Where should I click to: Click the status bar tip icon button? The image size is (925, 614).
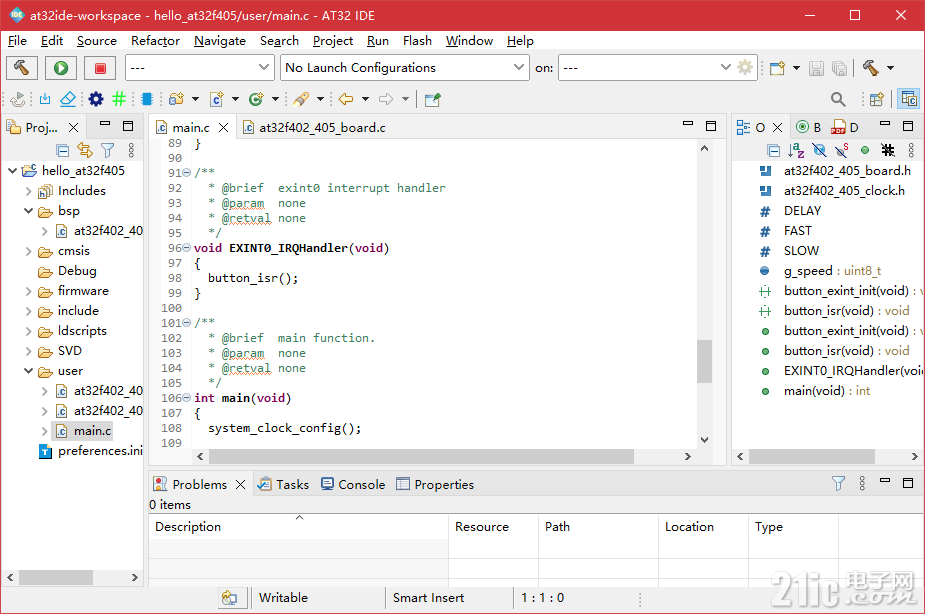229,598
